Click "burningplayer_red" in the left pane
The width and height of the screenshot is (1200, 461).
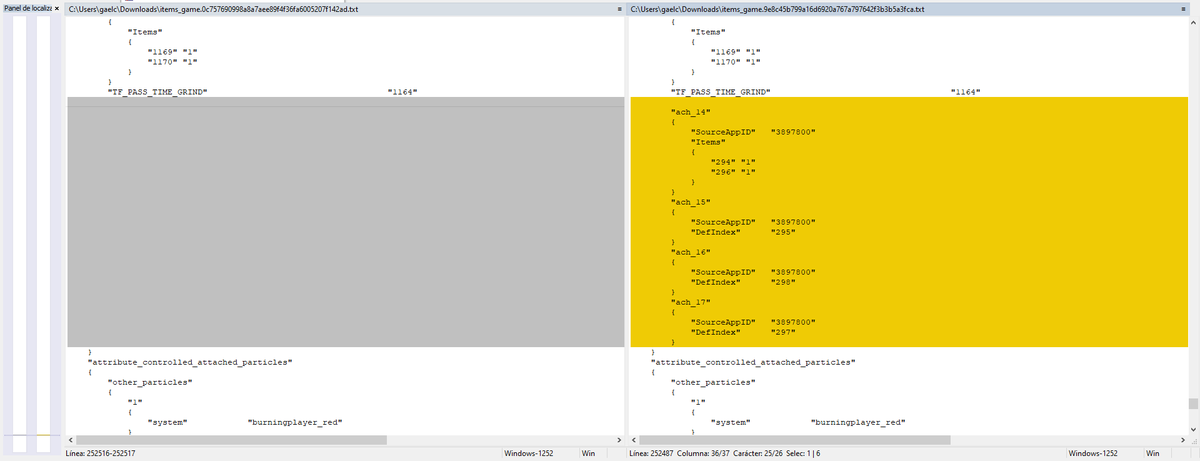[x=294, y=422]
